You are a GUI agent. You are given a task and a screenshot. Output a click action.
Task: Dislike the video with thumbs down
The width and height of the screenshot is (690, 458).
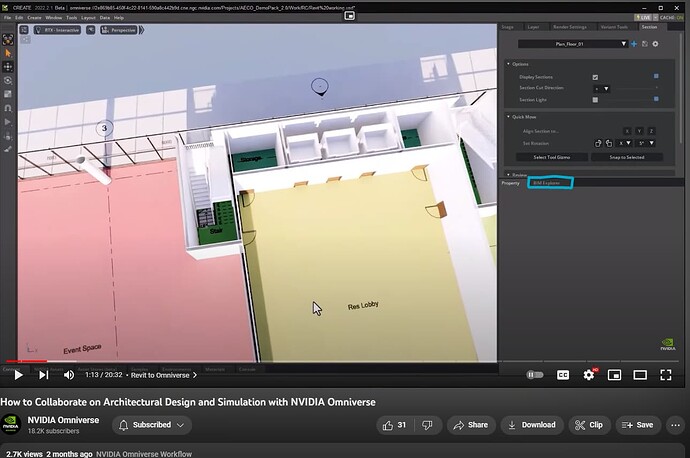click(427, 425)
